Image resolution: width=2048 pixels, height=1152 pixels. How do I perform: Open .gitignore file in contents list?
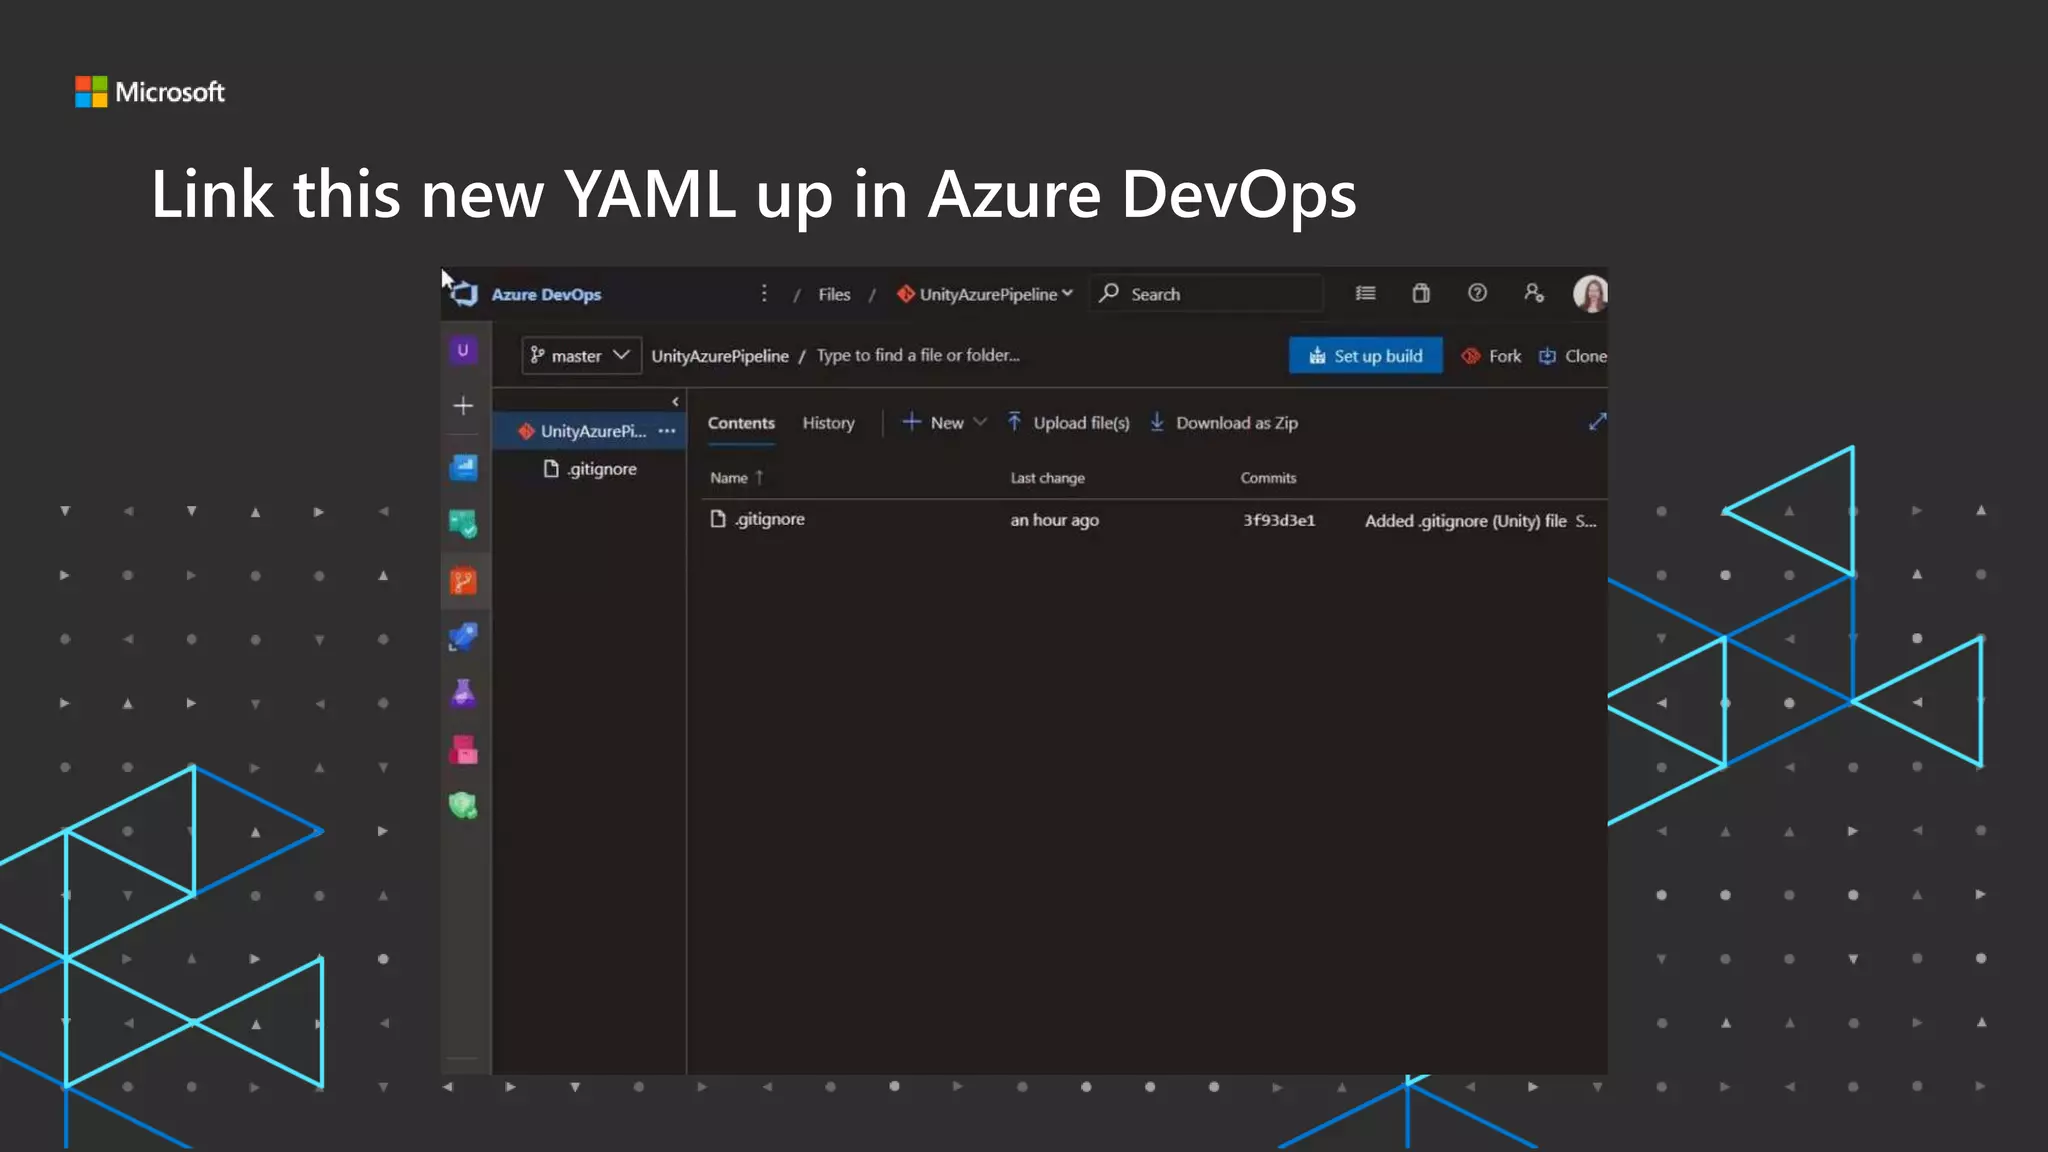point(757,519)
